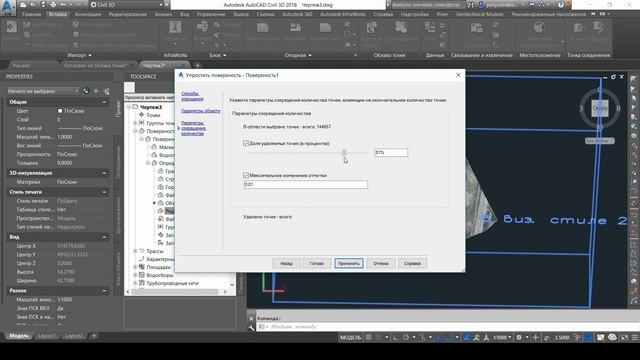
Task: Open the Главная ribbon tab
Action: click(x=31, y=14)
